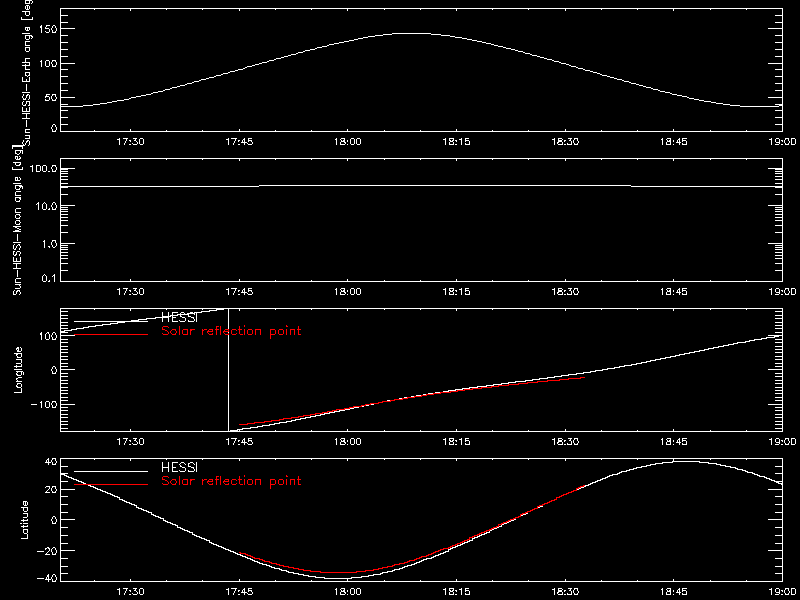
Task: Click the 1.0 tick on Moon angle axis
Action: [x=48, y=244]
